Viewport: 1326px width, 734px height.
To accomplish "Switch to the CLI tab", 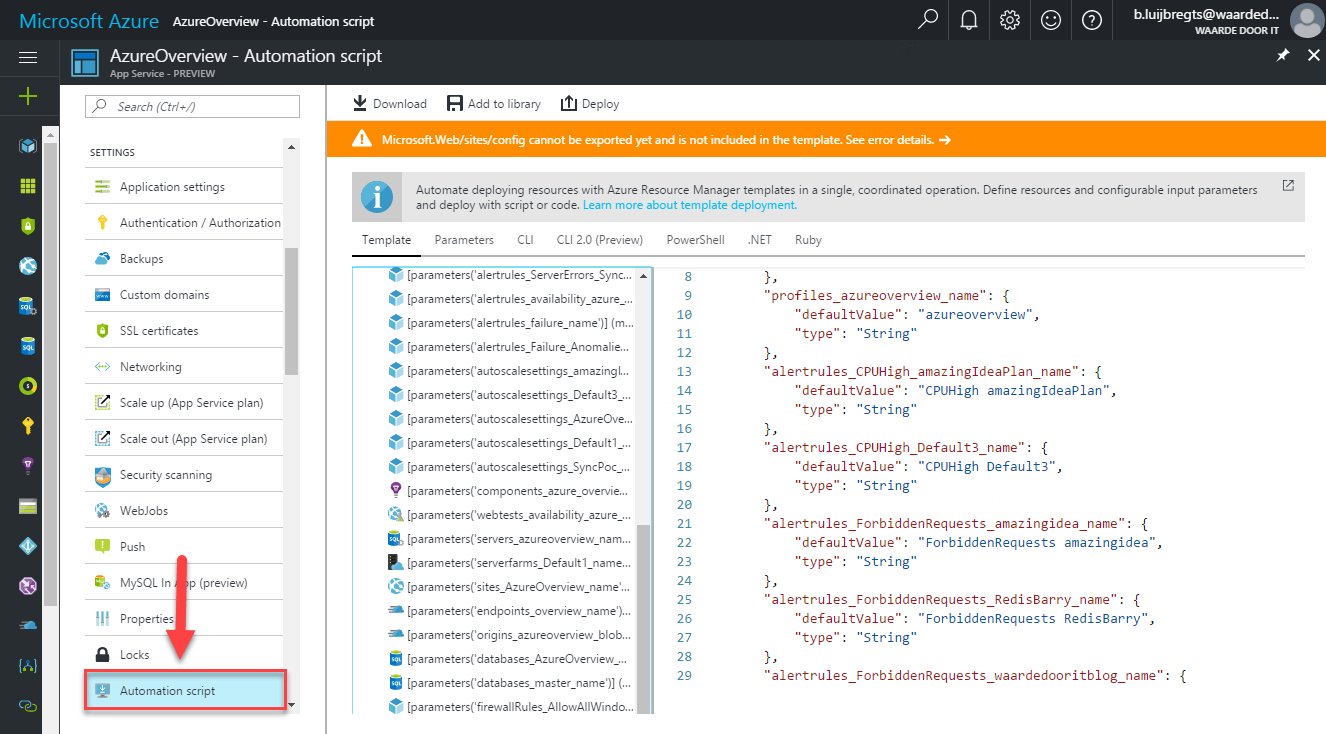I will coord(525,240).
